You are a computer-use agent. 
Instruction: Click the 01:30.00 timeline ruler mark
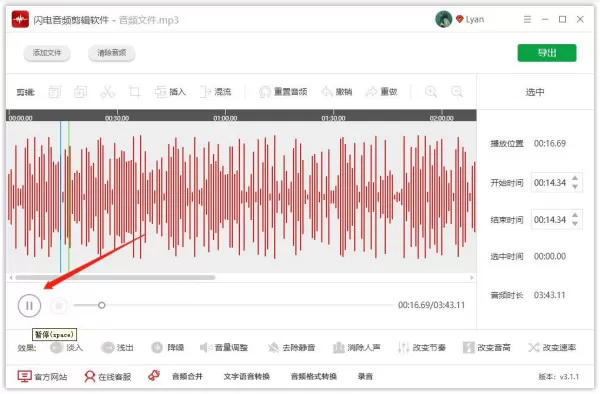click(334, 118)
